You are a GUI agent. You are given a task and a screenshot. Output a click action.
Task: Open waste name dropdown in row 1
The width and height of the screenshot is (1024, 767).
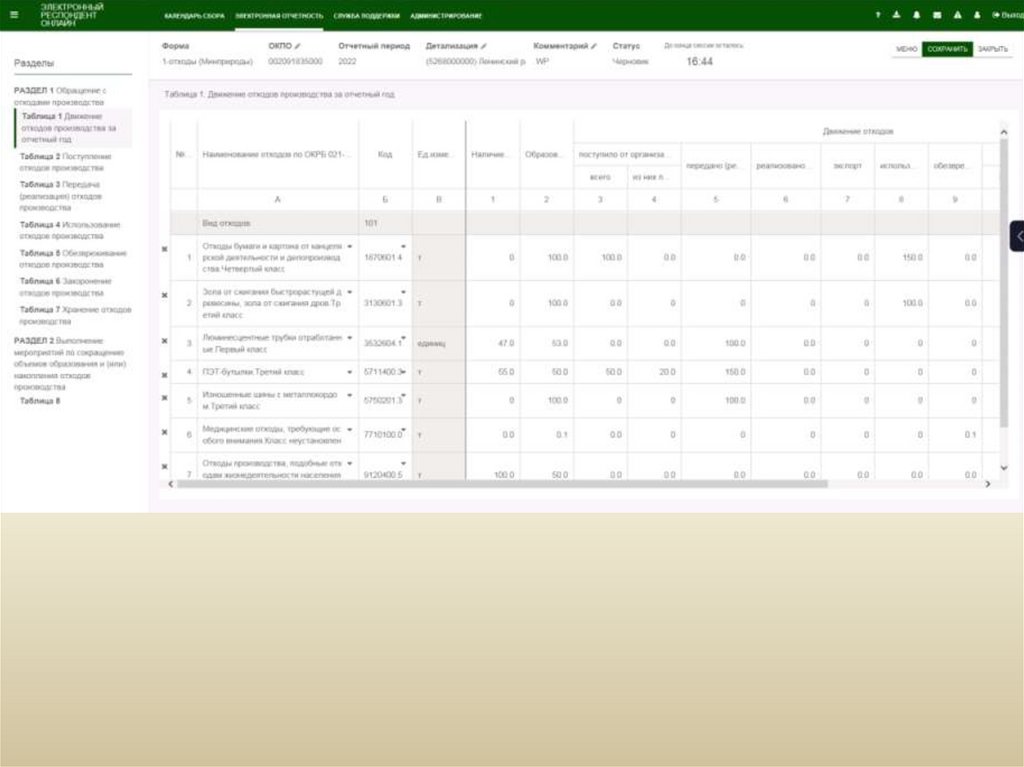349,247
